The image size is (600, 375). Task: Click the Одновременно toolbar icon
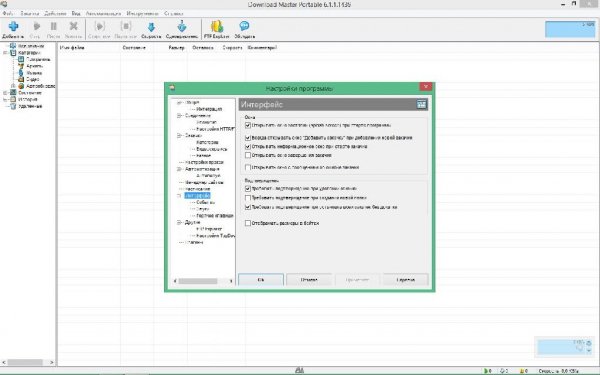(182, 26)
